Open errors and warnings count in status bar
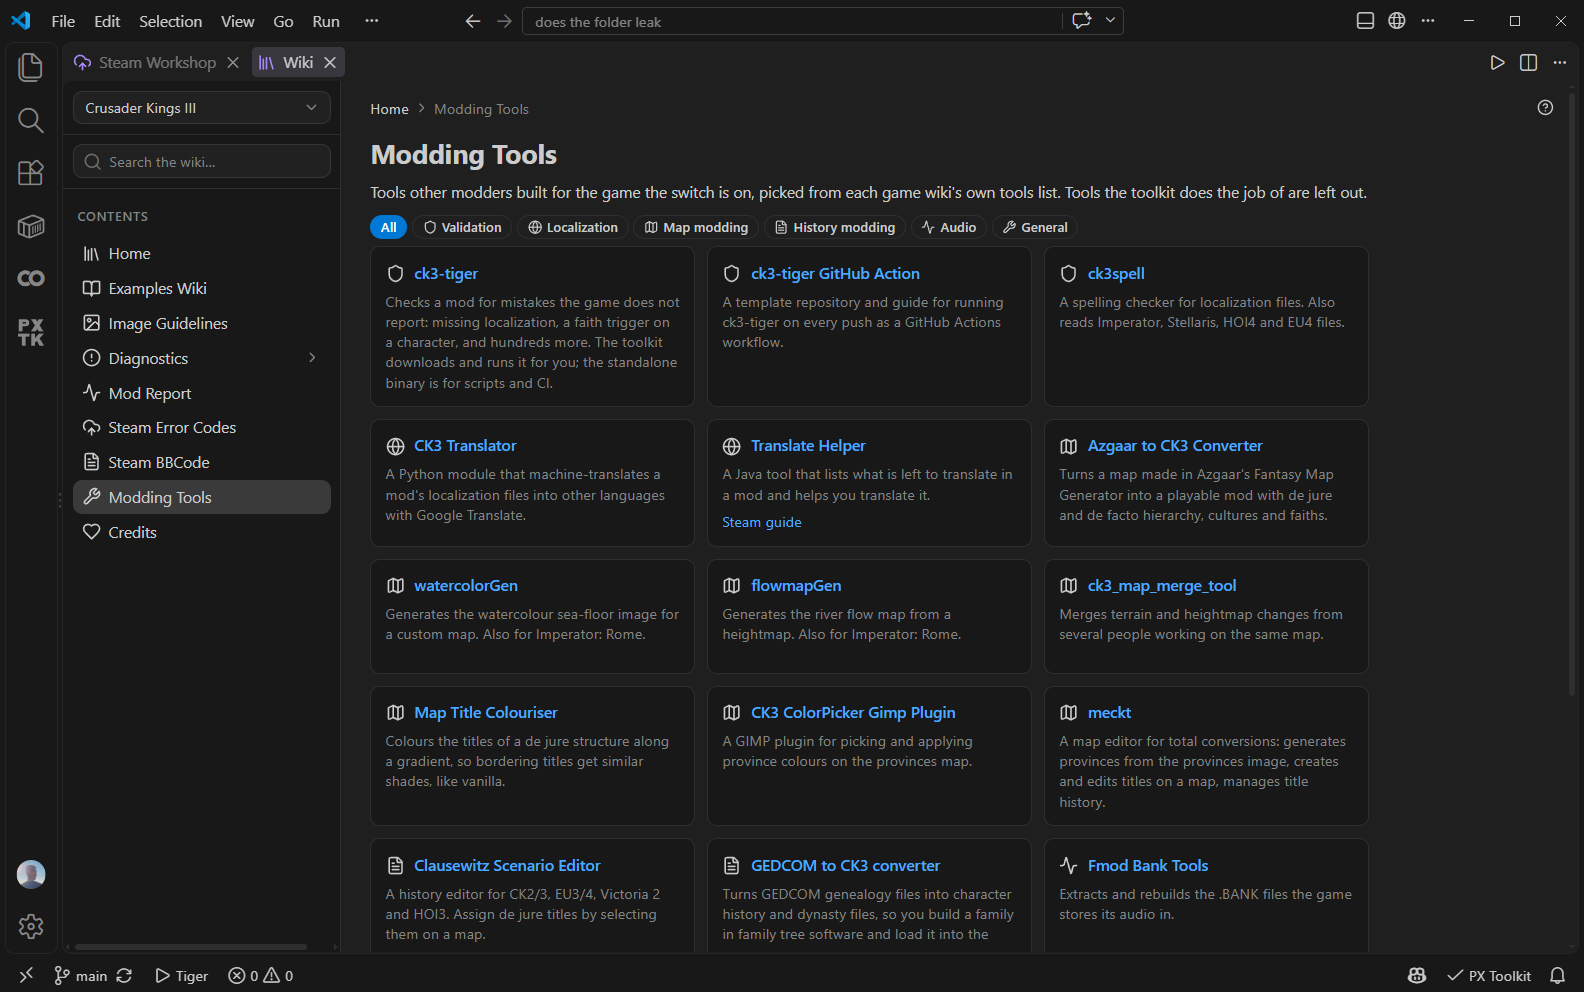The height and width of the screenshot is (992, 1584). (x=261, y=975)
